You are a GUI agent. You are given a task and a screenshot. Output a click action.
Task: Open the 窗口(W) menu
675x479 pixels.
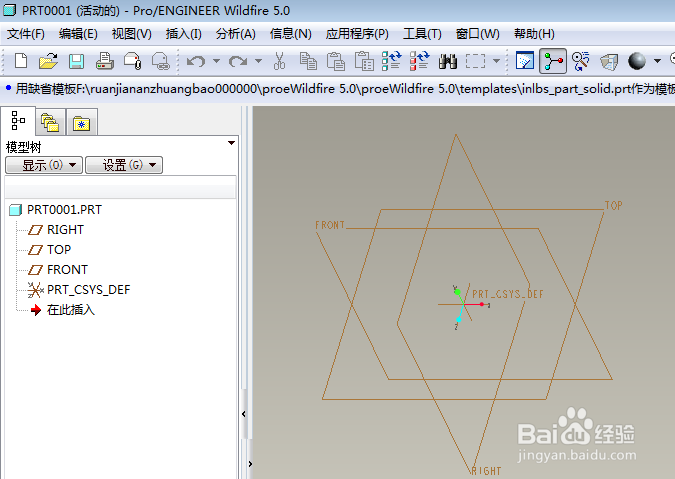[x=477, y=34]
